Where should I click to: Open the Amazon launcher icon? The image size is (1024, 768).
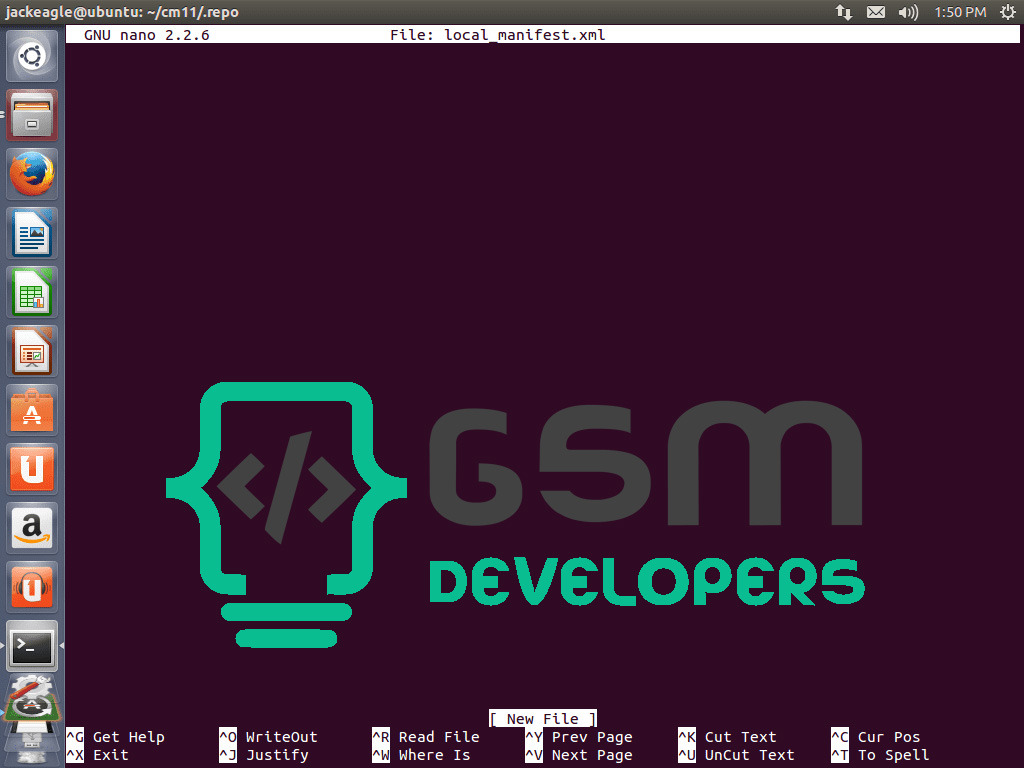click(32, 528)
